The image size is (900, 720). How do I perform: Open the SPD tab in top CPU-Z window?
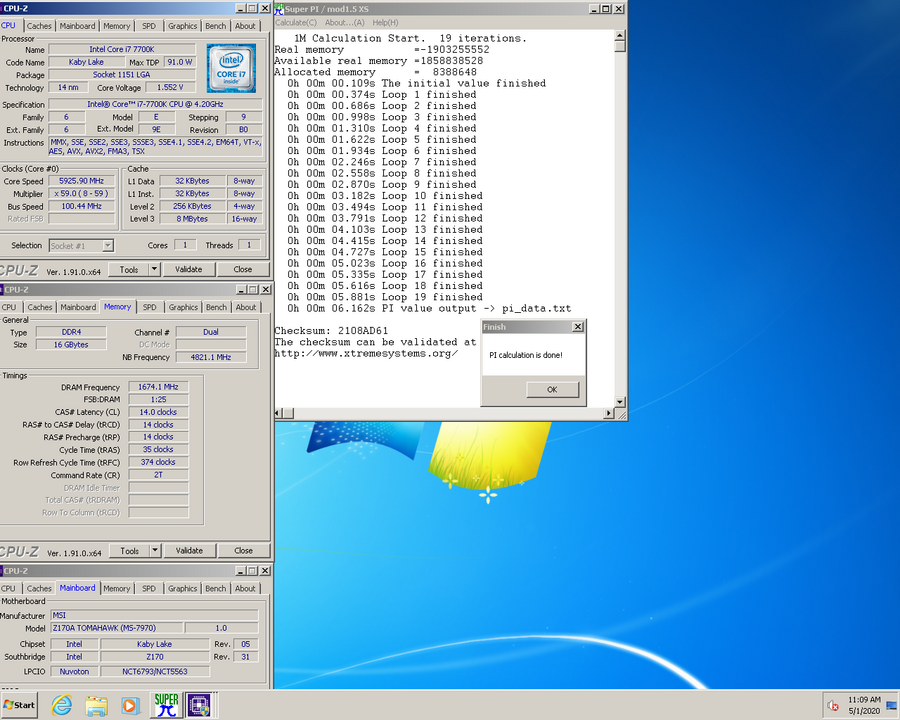[149, 26]
